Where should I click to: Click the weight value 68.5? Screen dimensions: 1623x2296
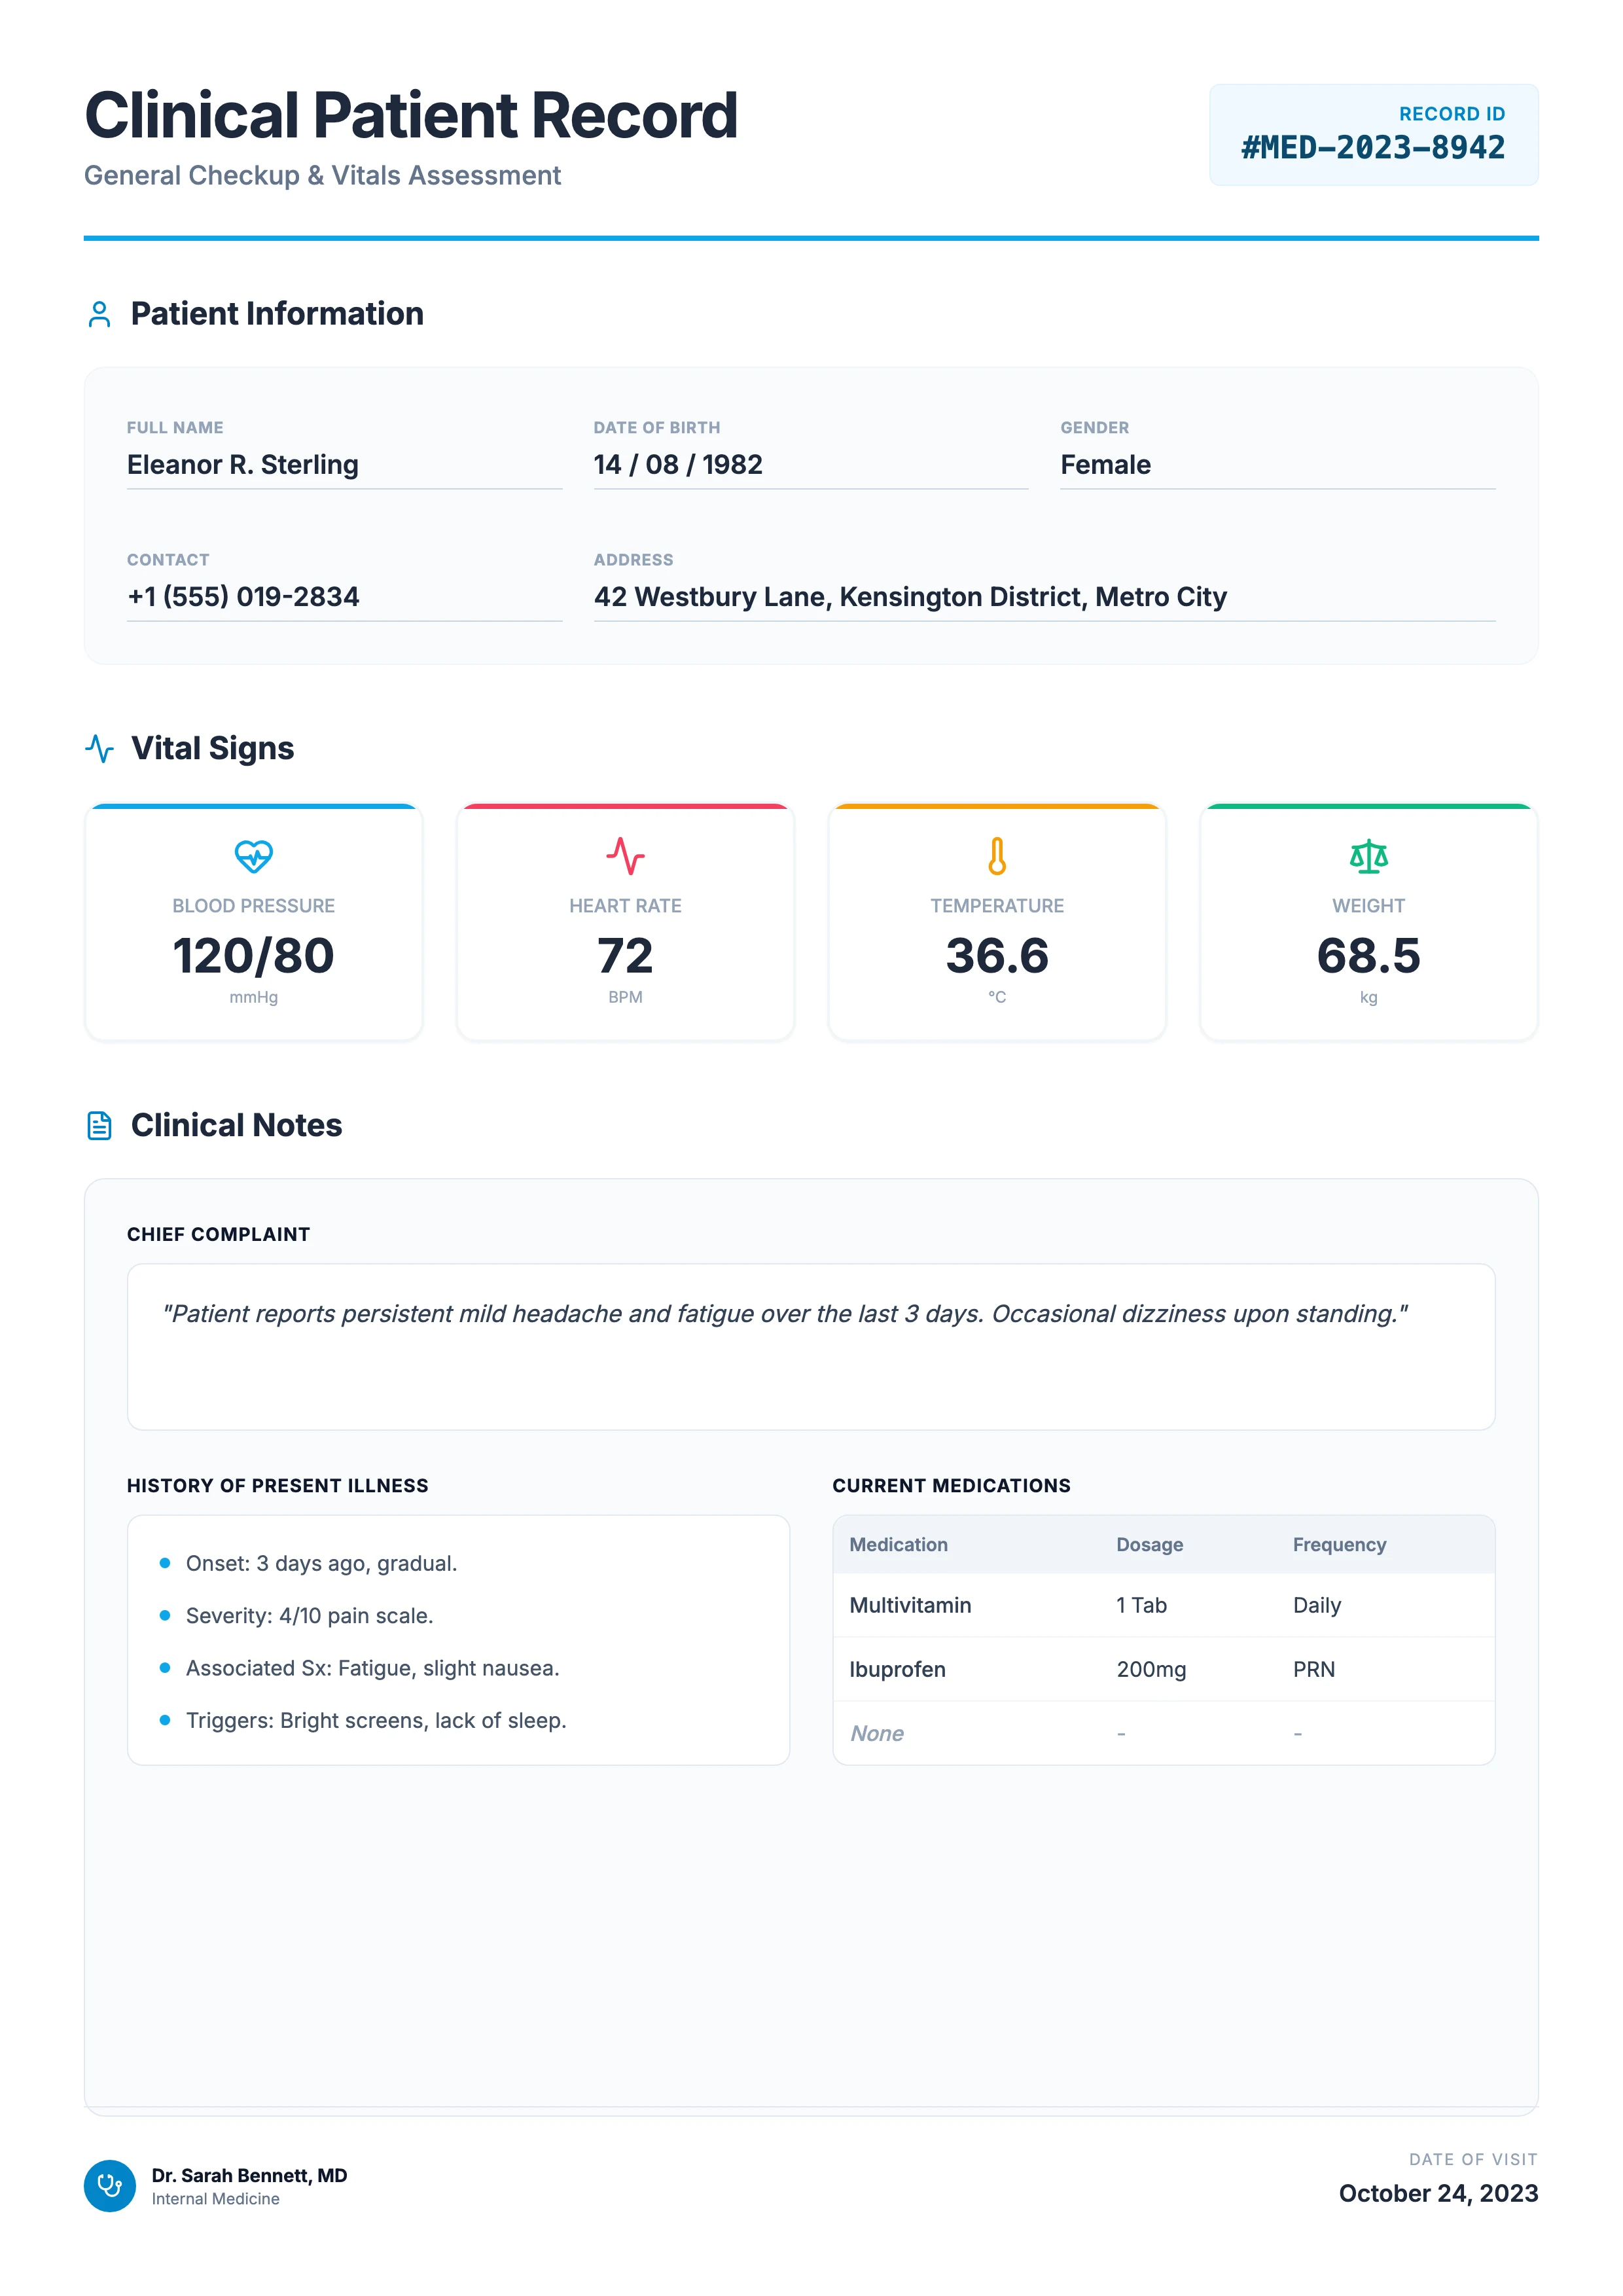click(x=1368, y=955)
